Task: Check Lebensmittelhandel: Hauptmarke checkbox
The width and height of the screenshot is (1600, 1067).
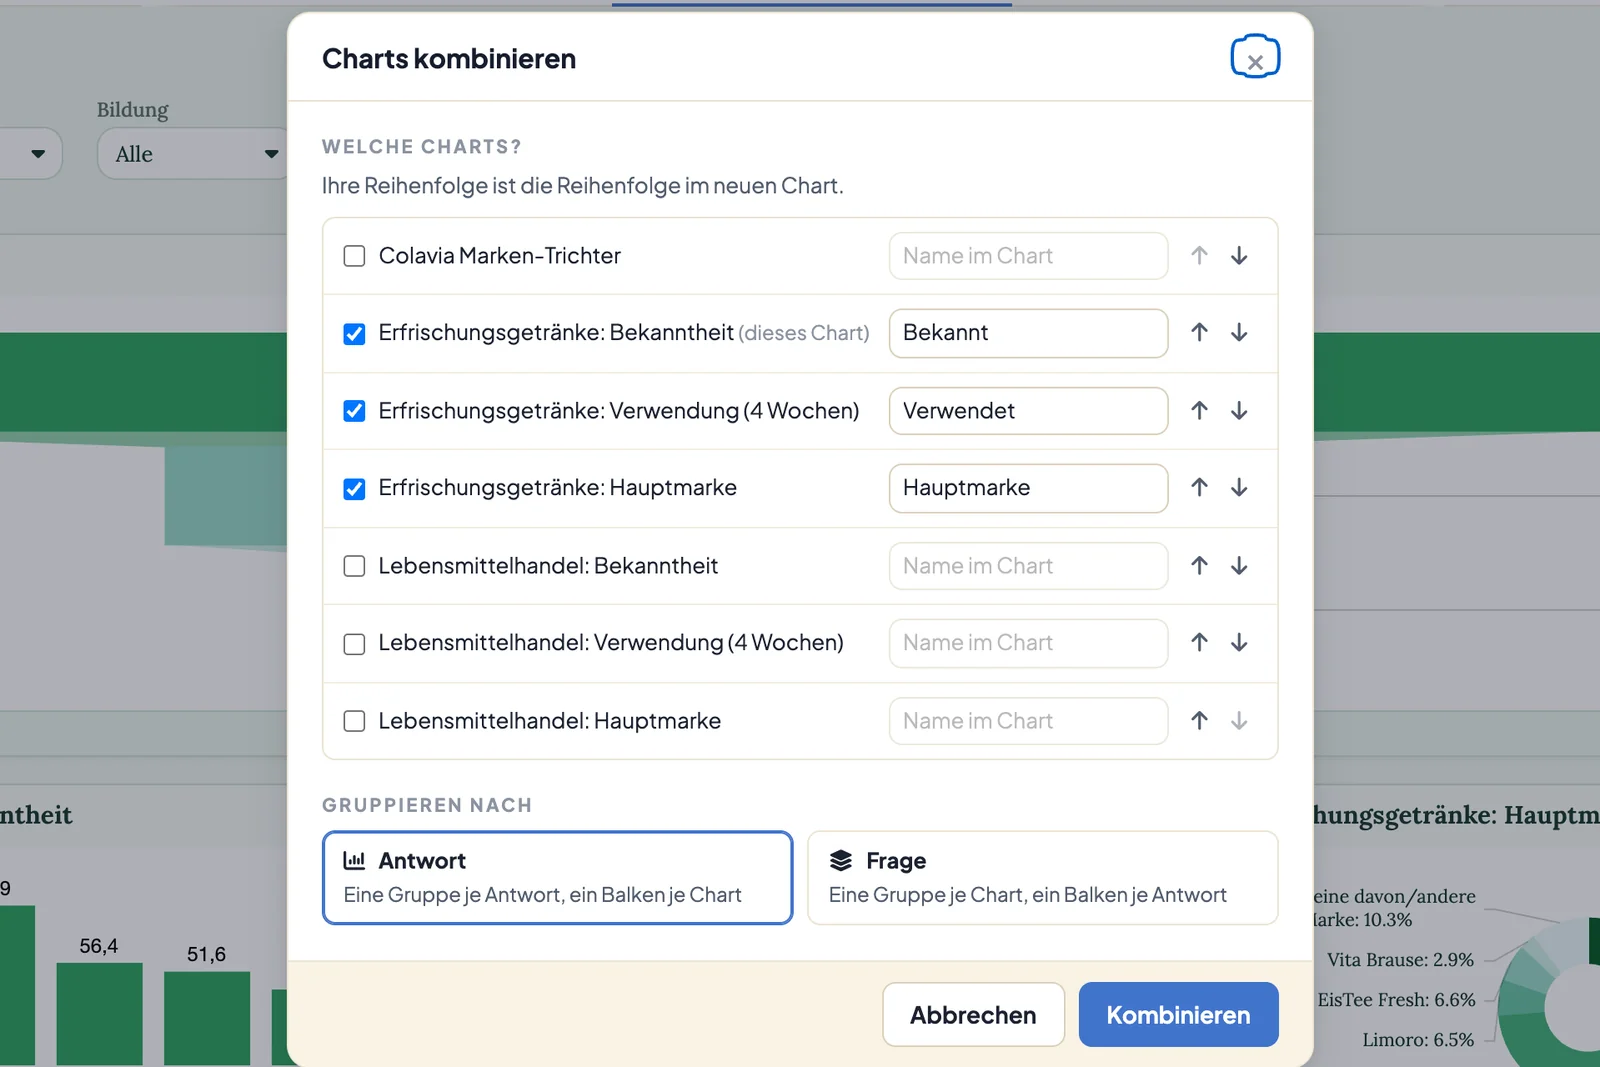Action: click(x=354, y=721)
